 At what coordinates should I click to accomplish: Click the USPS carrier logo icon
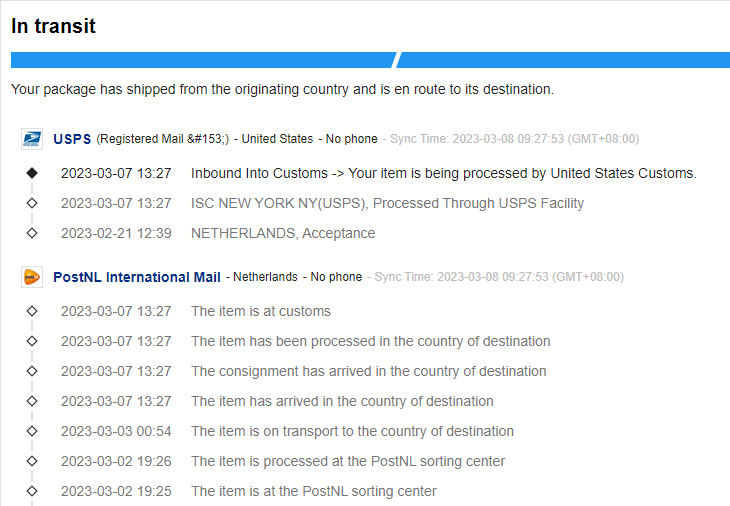32,139
